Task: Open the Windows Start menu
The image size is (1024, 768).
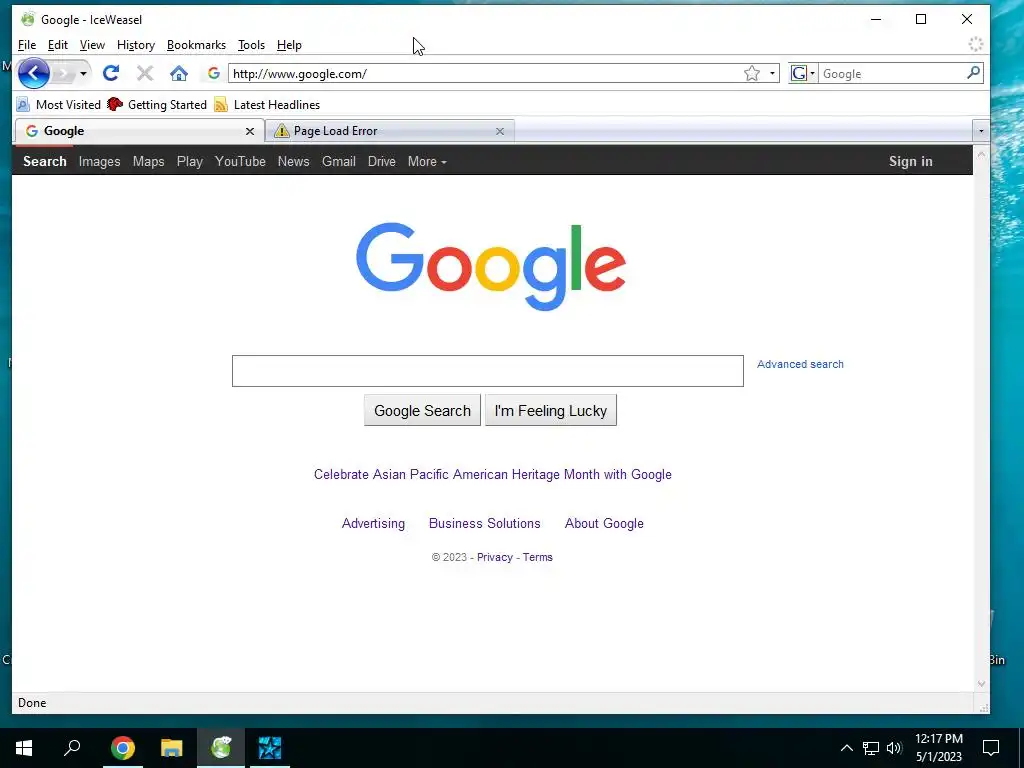Action: click(24, 748)
